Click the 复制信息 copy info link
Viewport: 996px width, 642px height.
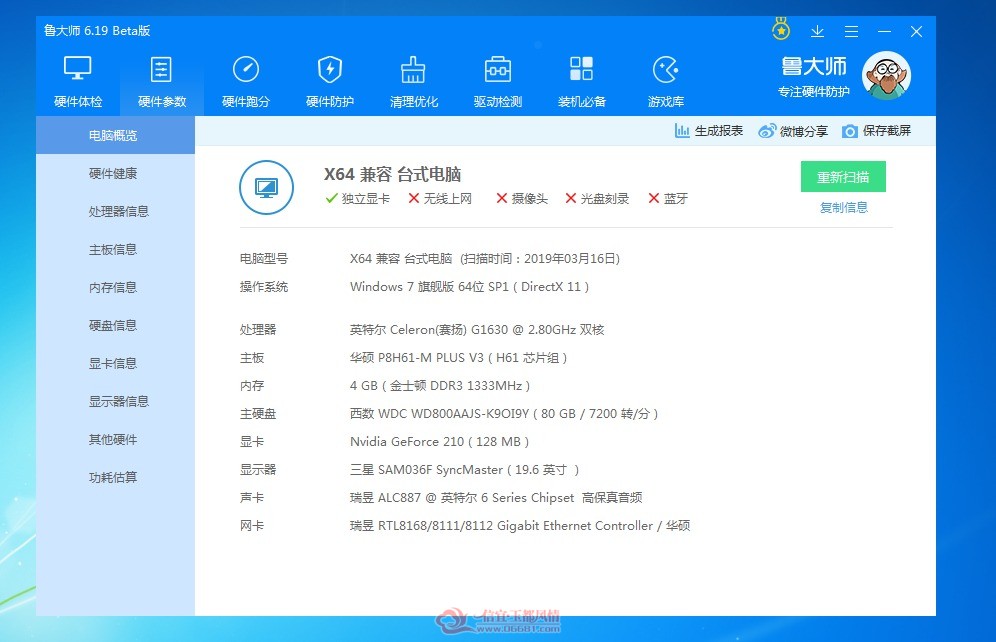pyautogui.click(x=844, y=208)
